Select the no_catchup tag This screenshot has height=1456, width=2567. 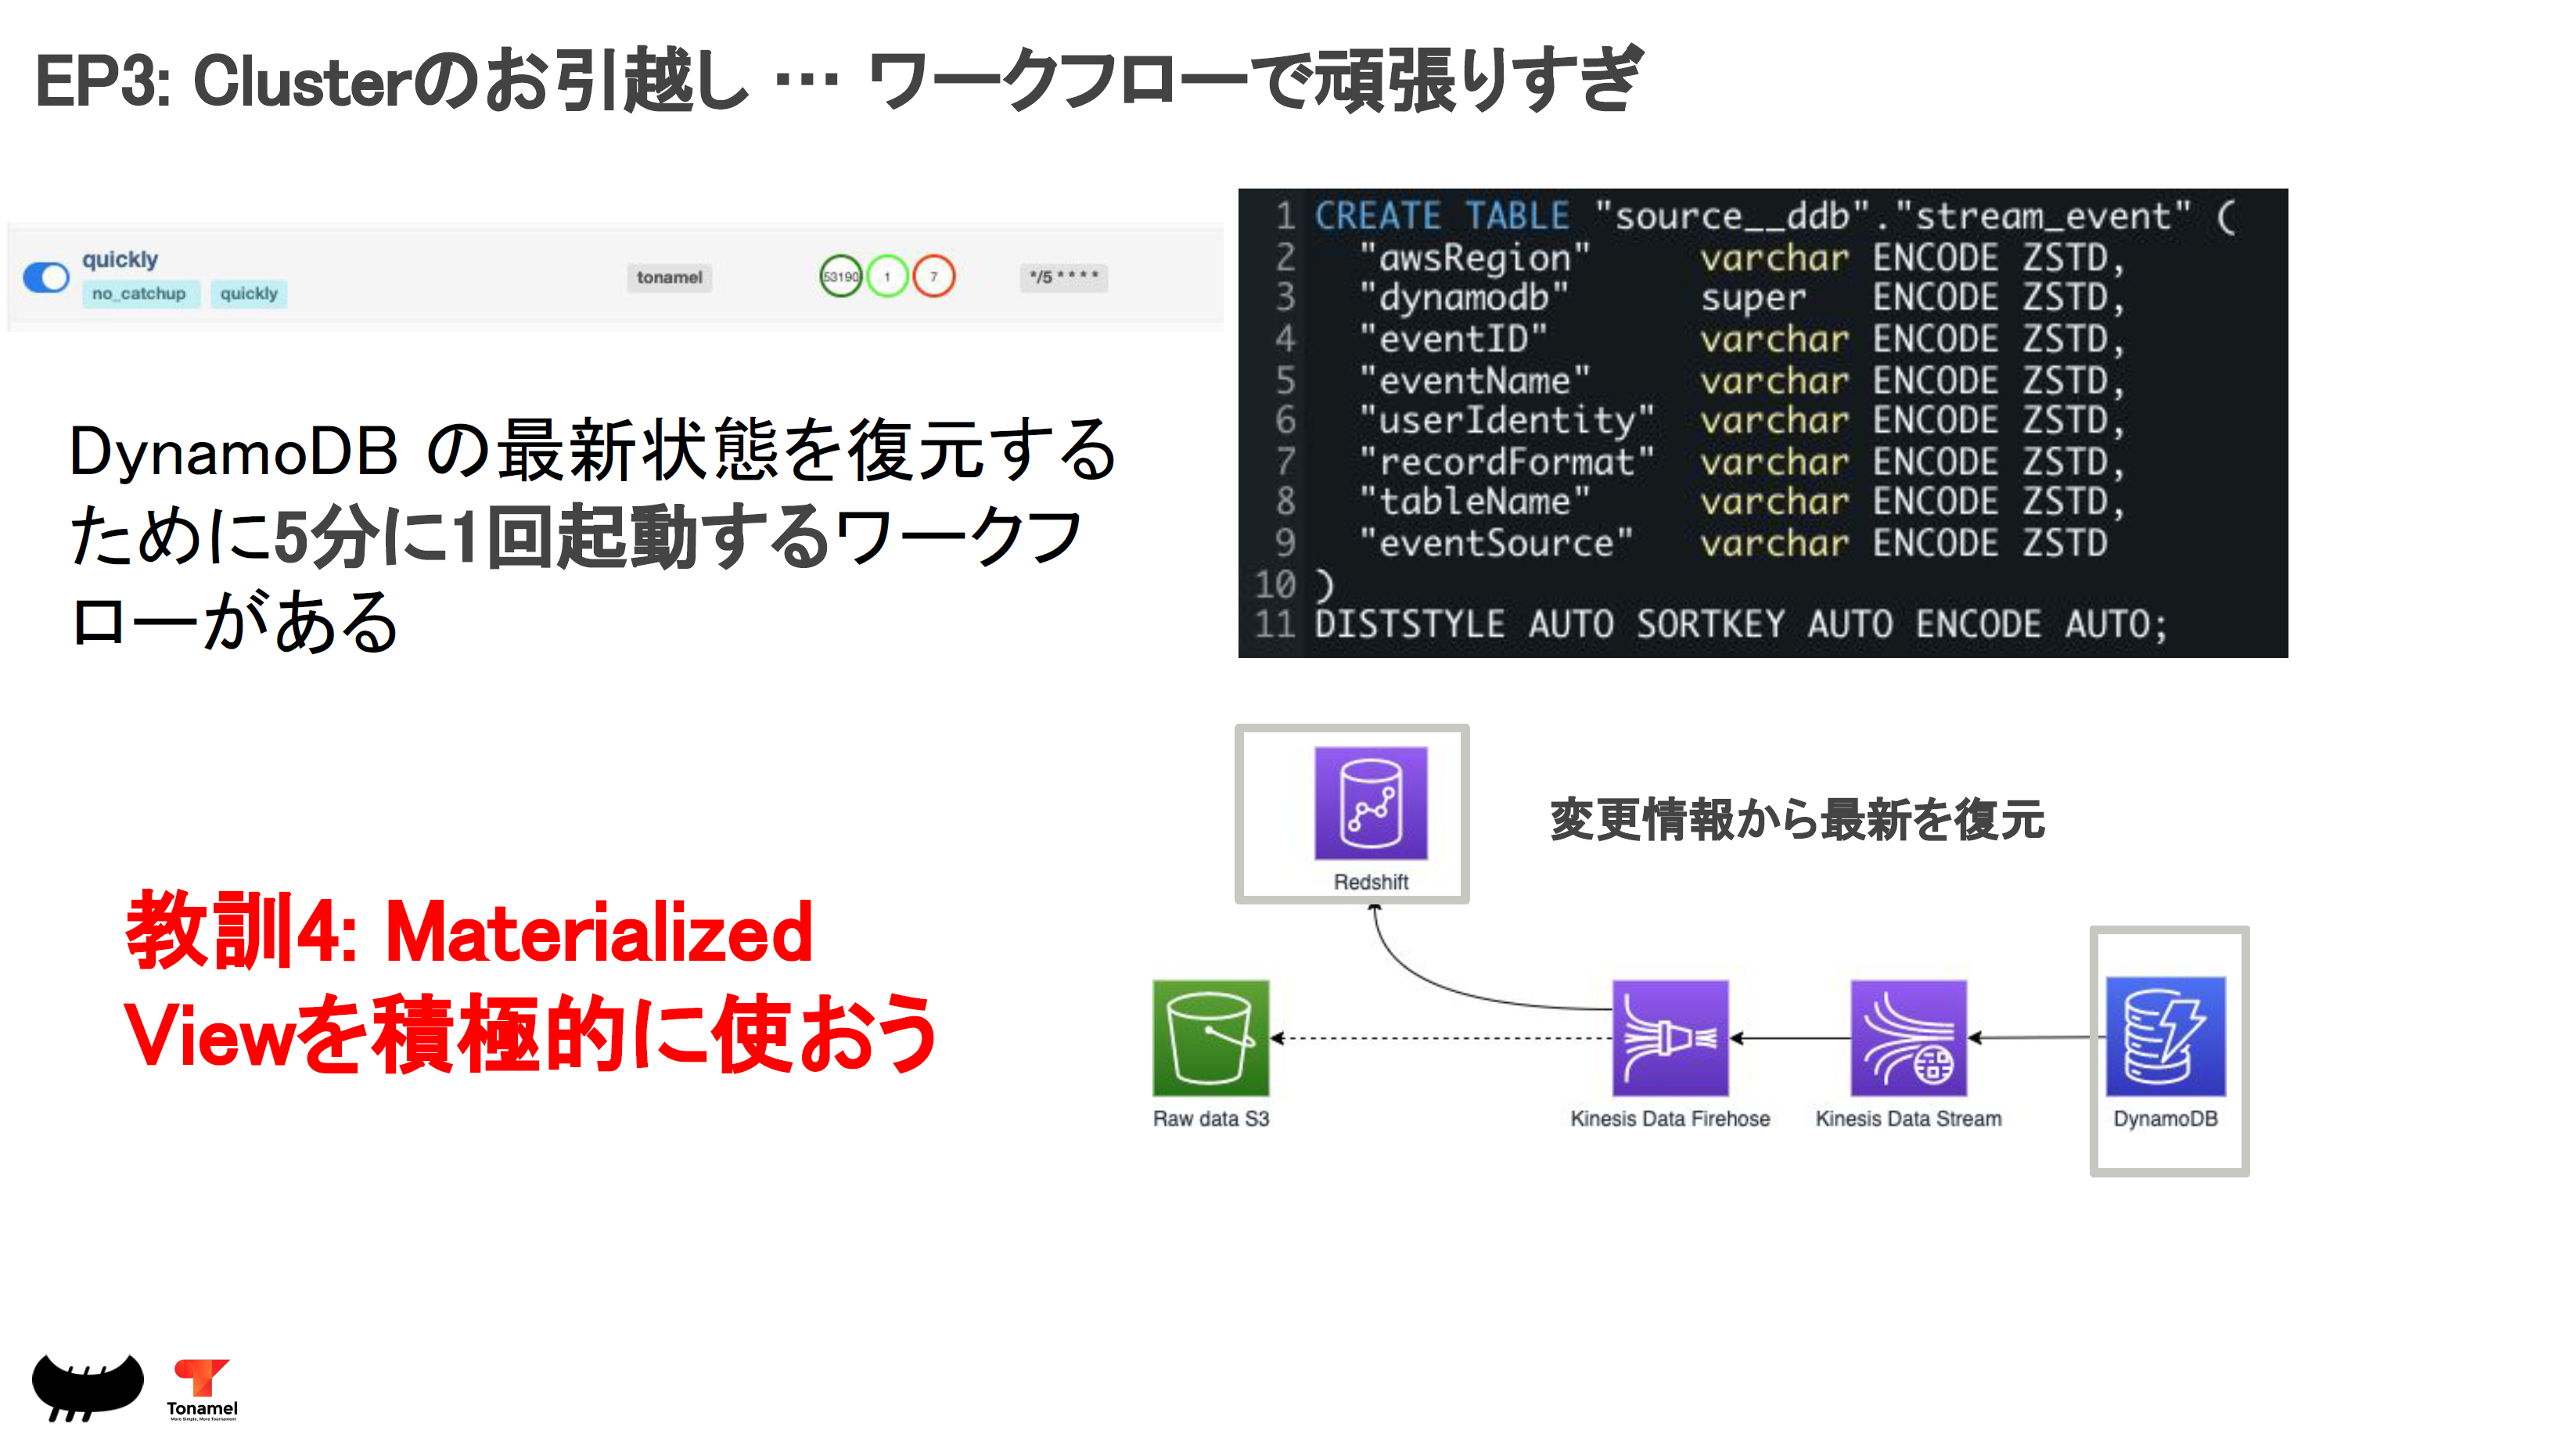139,294
